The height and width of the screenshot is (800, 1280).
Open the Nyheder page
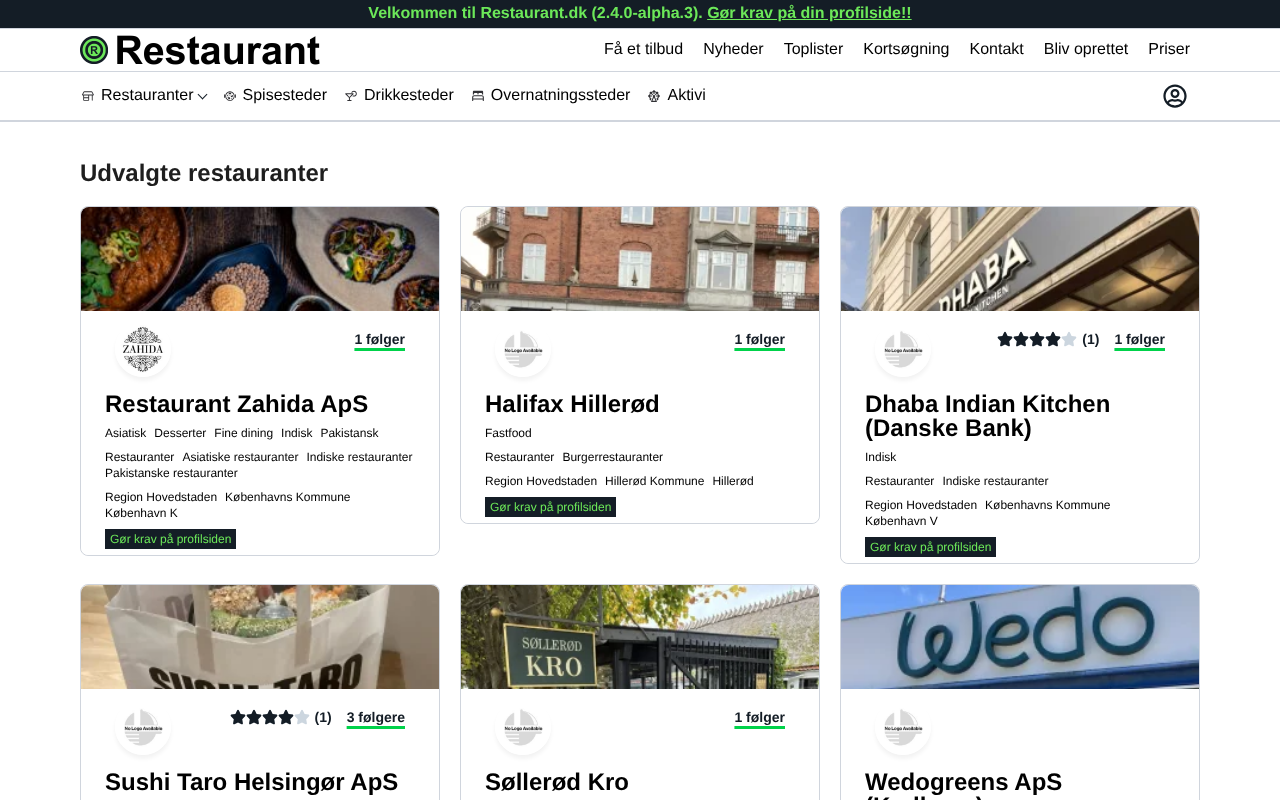[x=733, y=49]
